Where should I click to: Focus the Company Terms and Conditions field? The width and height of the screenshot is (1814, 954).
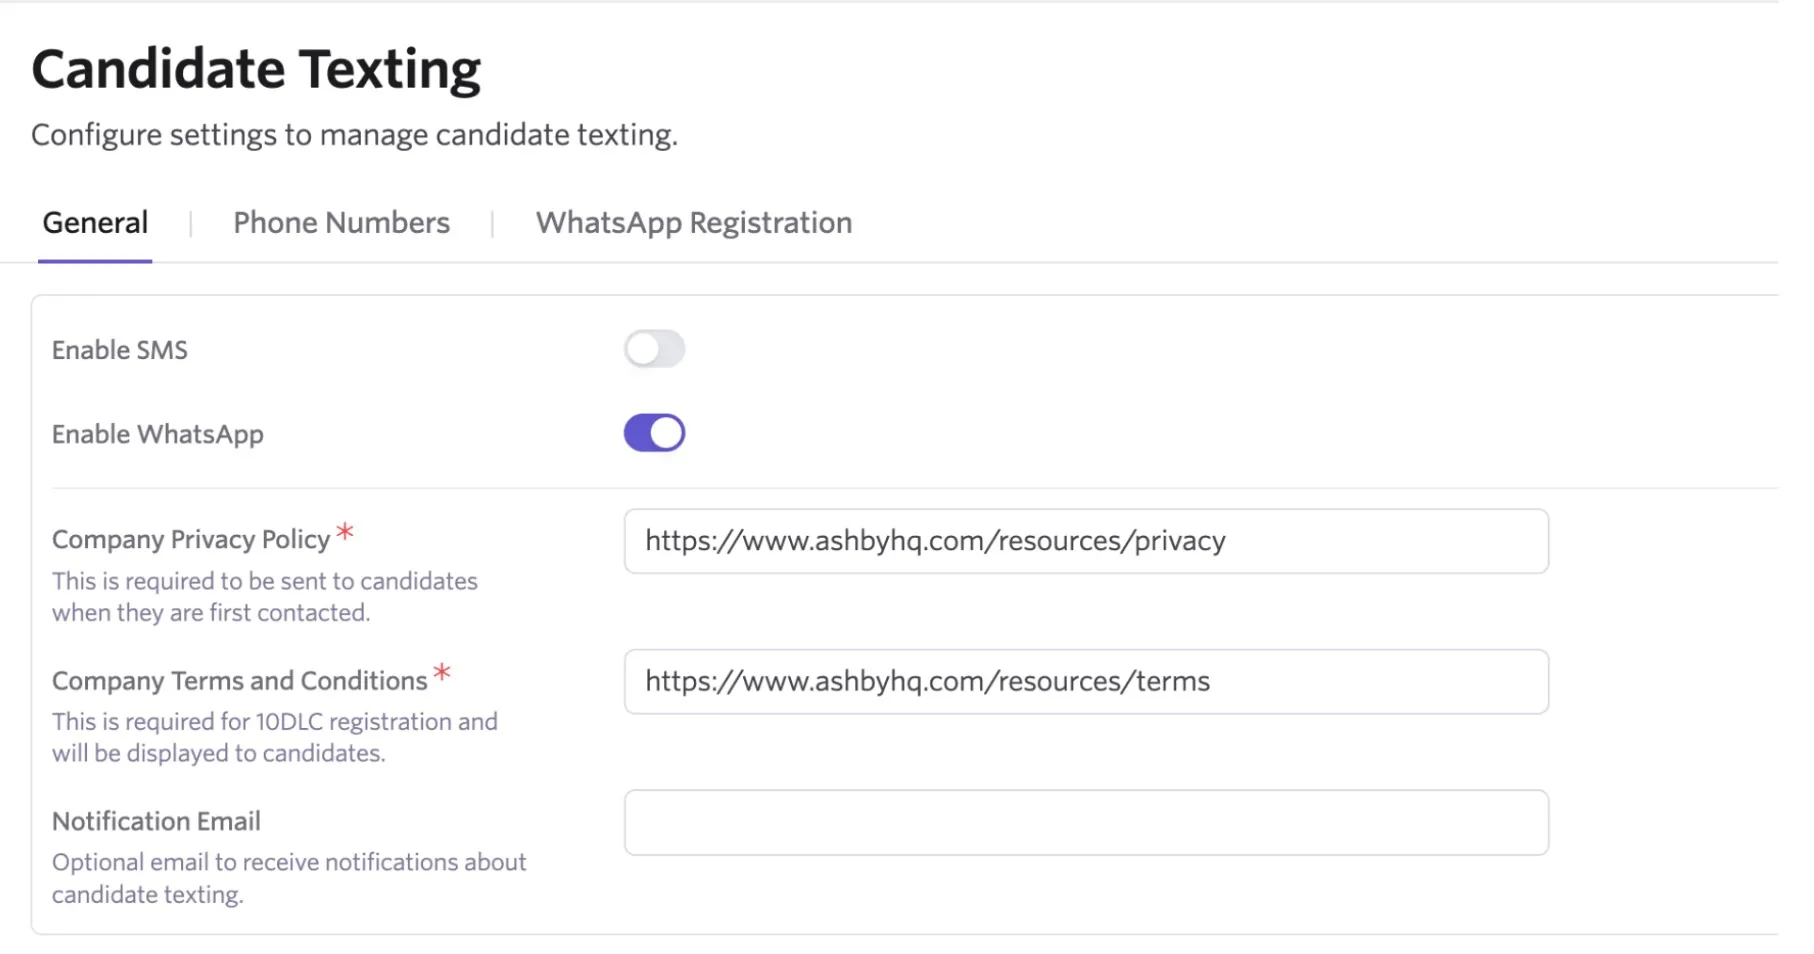coord(1086,681)
